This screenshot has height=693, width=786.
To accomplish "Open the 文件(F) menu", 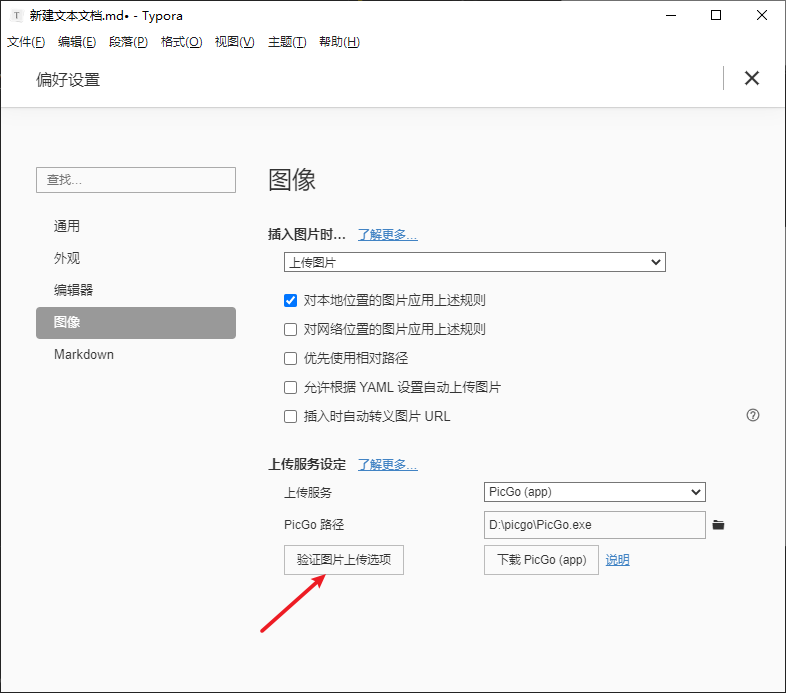I will click(x=26, y=42).
